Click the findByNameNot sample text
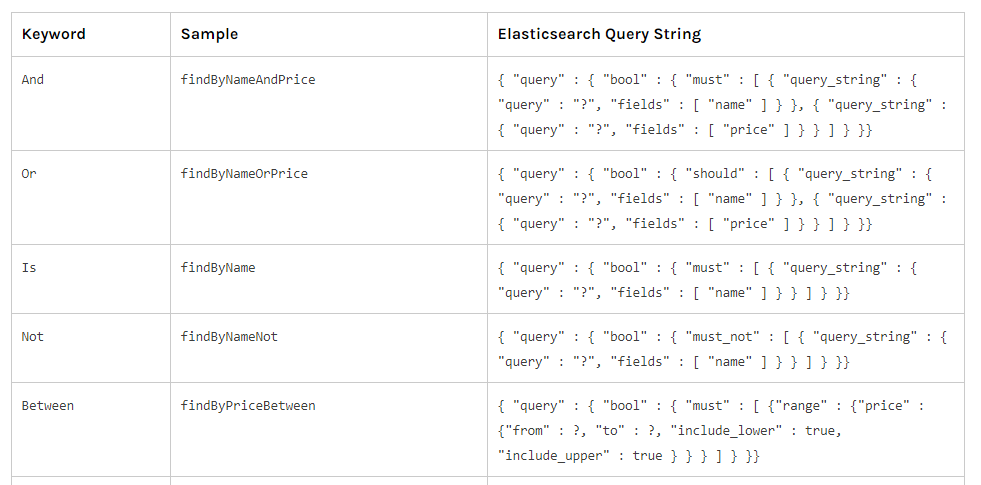981x485 pixels. tap(229, 337)
